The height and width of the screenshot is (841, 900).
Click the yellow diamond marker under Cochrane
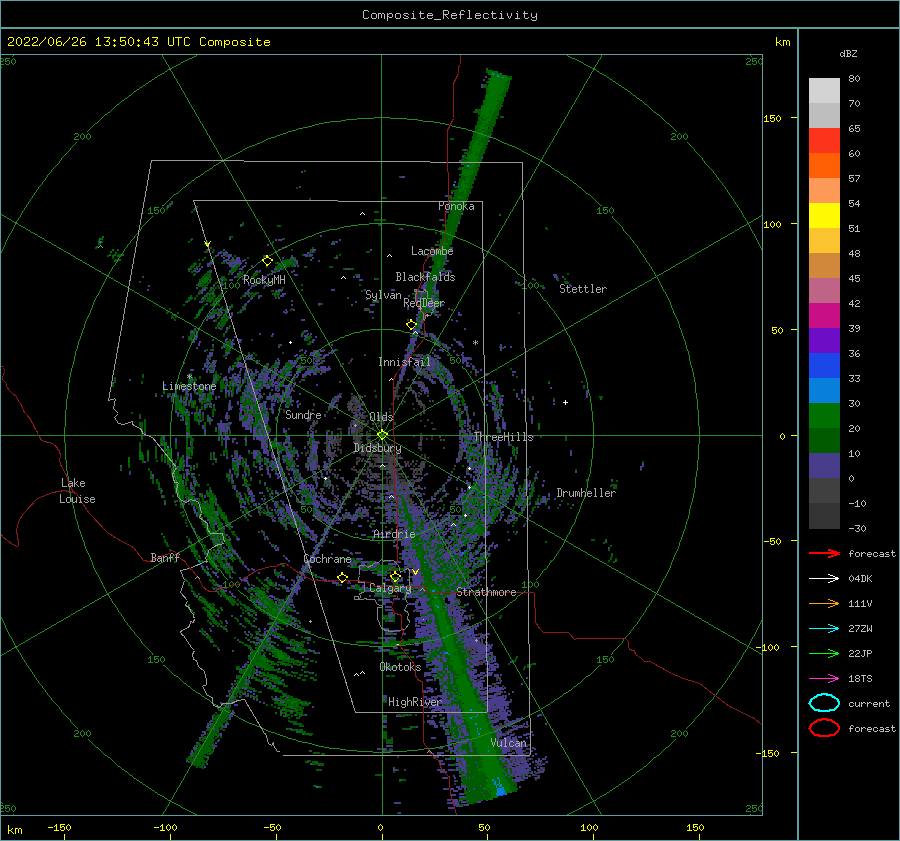click(x=342, y=578)
